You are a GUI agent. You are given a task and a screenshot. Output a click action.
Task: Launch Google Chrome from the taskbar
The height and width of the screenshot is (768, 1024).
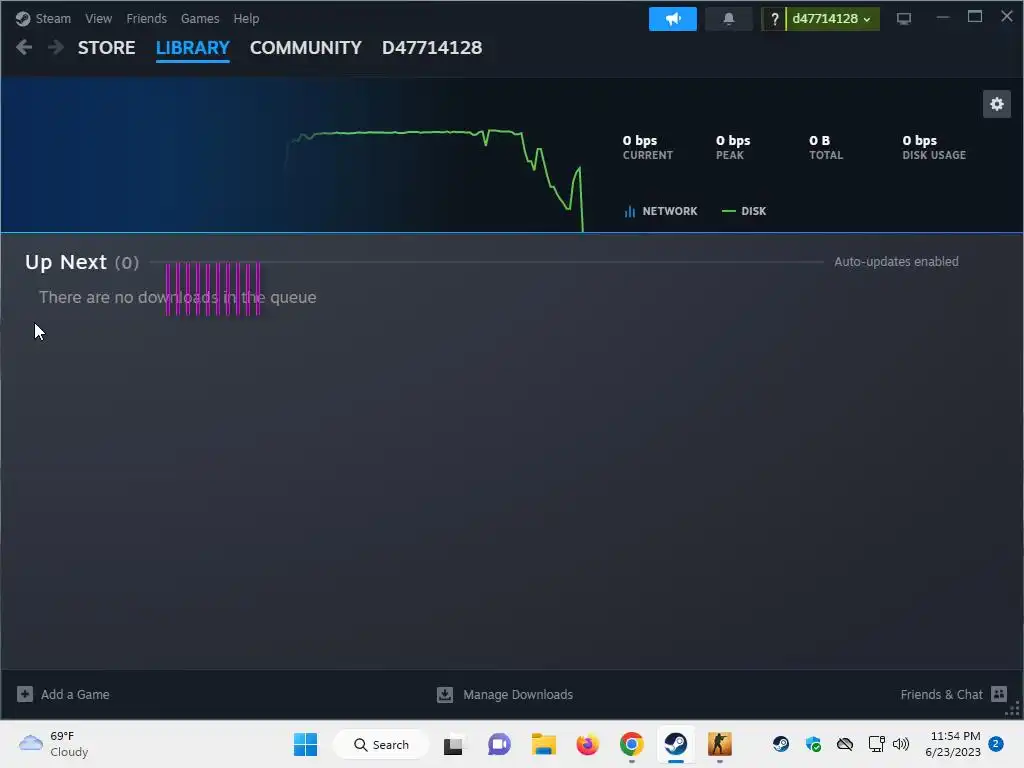click(632, 744)
